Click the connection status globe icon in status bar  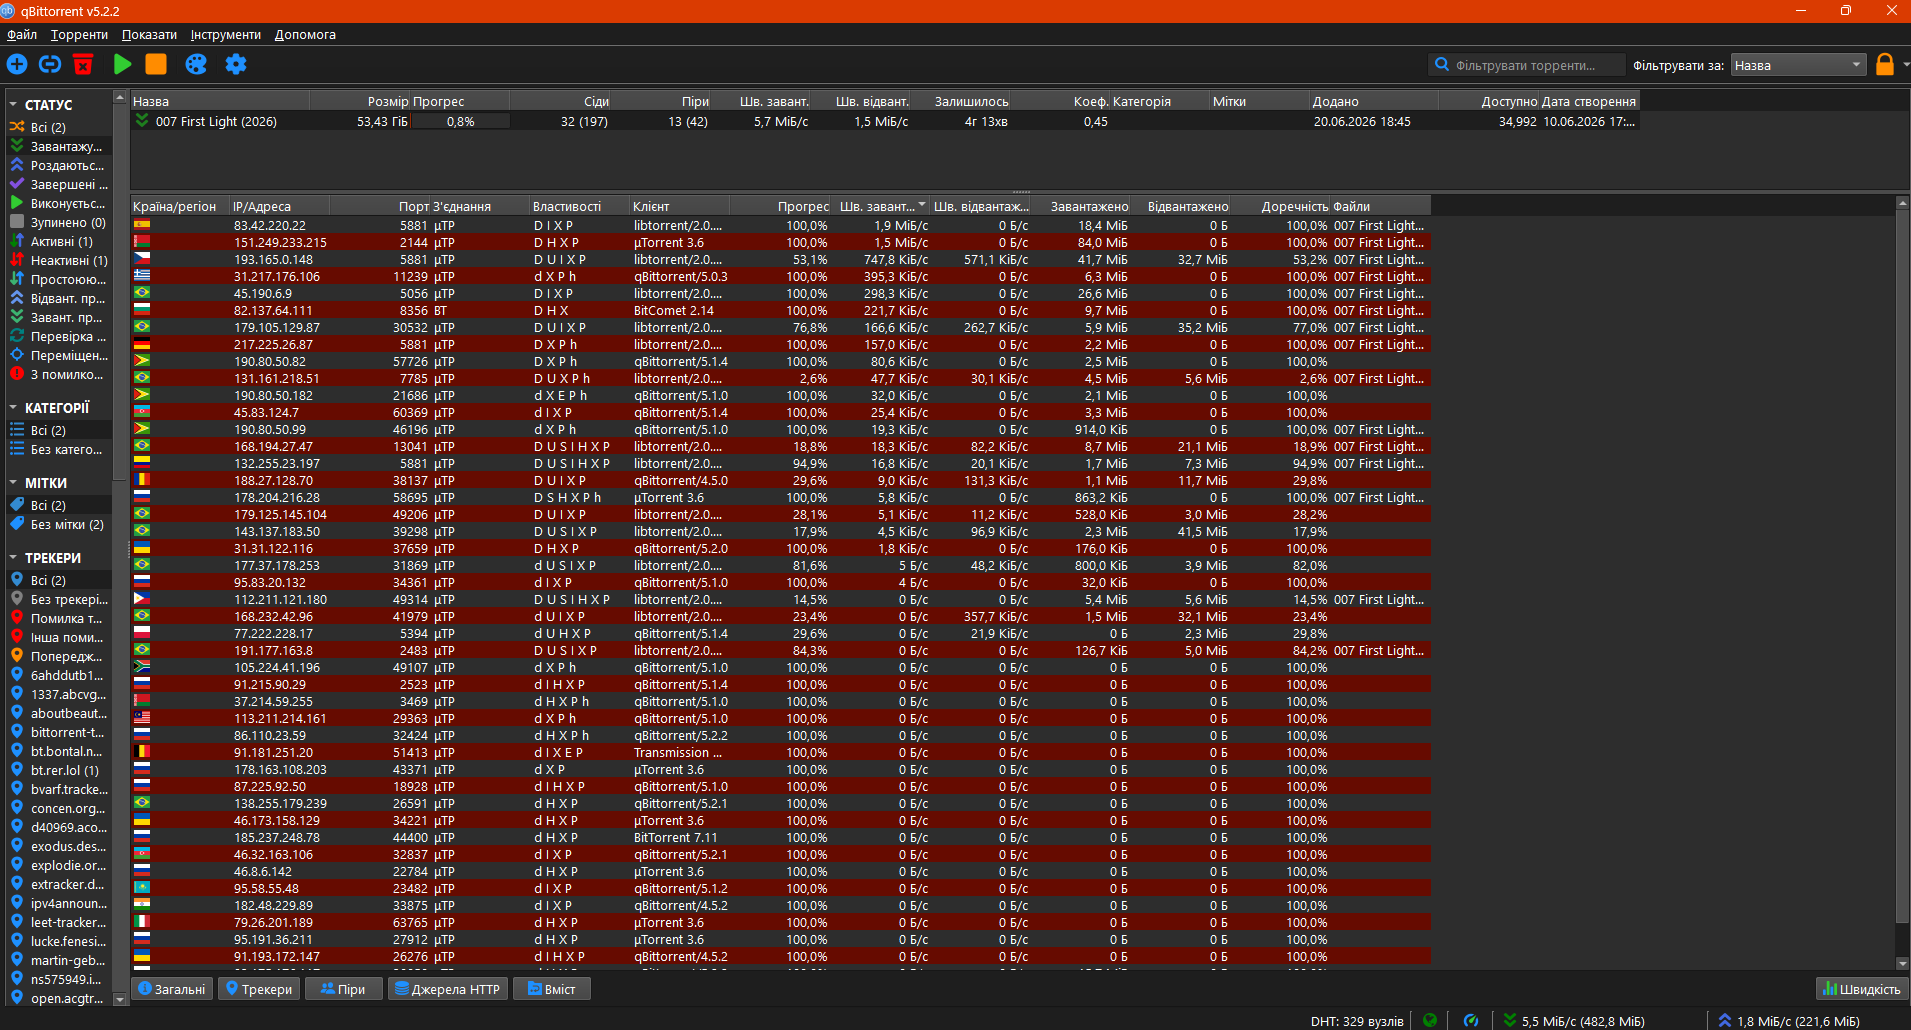(1430, 1020)
